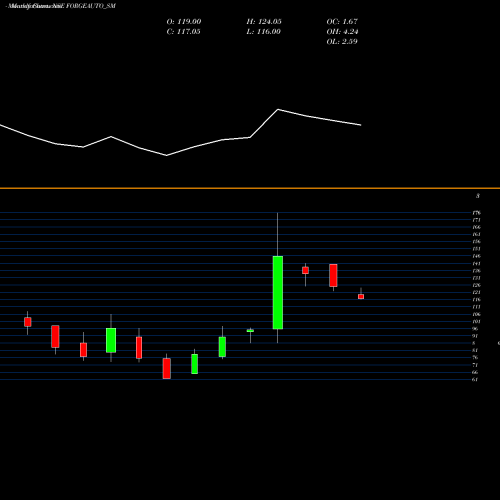The width and height of the screenshot is (500, 500).
Task: Click the 176 price axis label
Action: tap(476, 213)
